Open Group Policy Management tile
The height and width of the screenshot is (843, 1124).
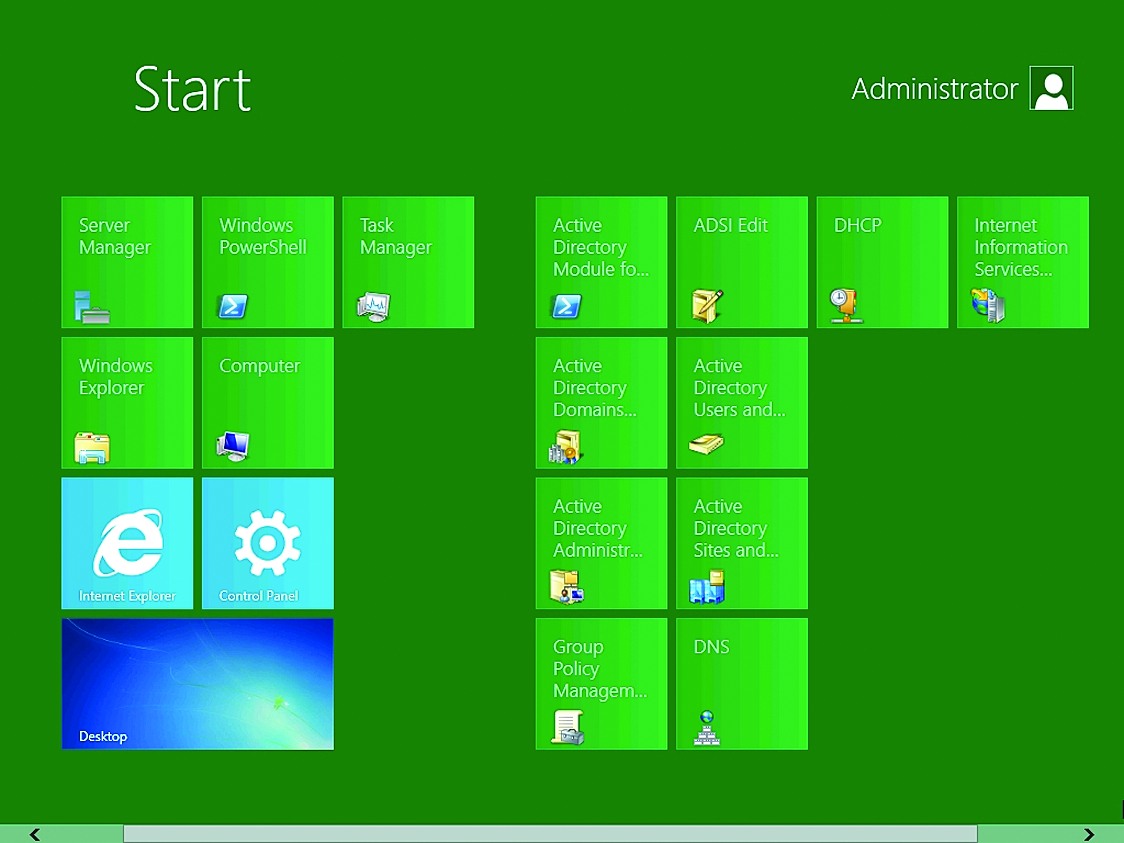tap(601, 684)
